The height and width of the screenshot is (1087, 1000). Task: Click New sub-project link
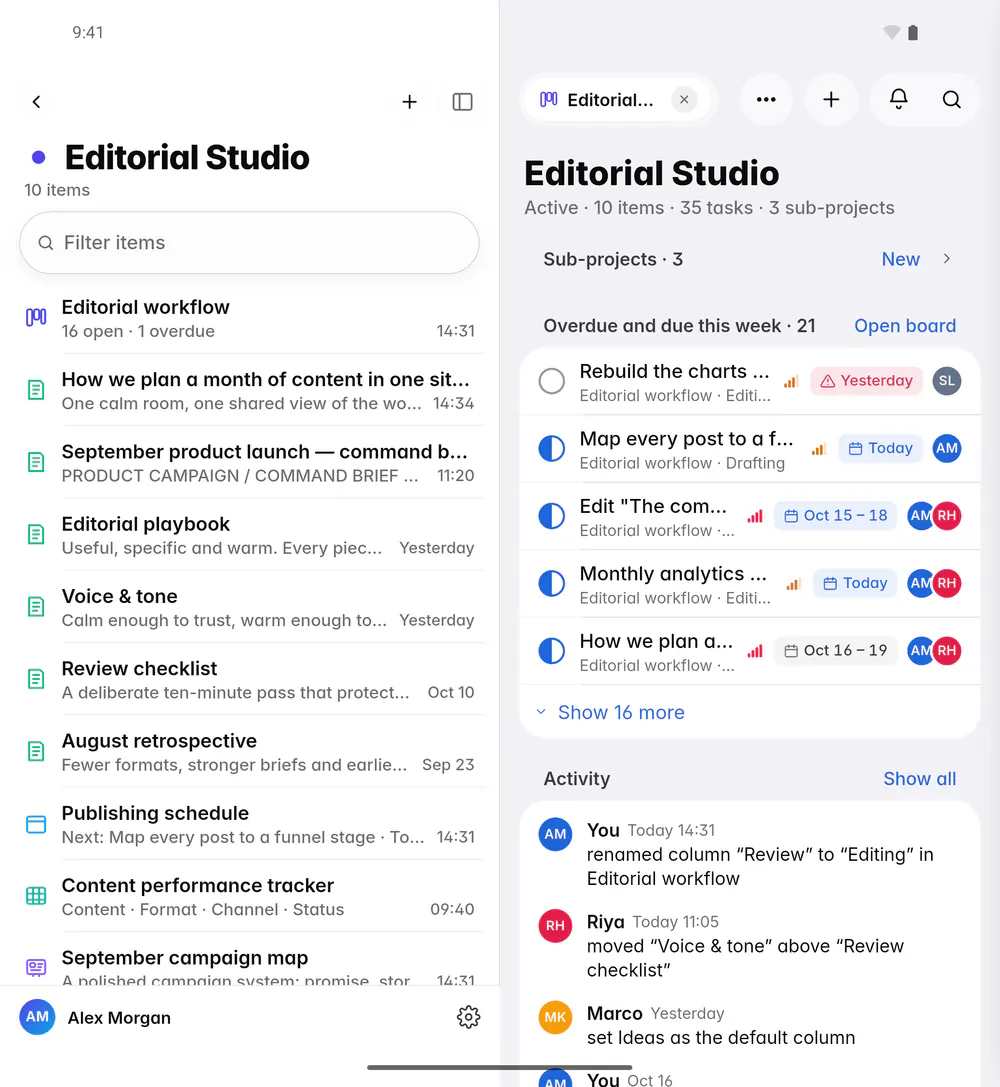(900, 259)
